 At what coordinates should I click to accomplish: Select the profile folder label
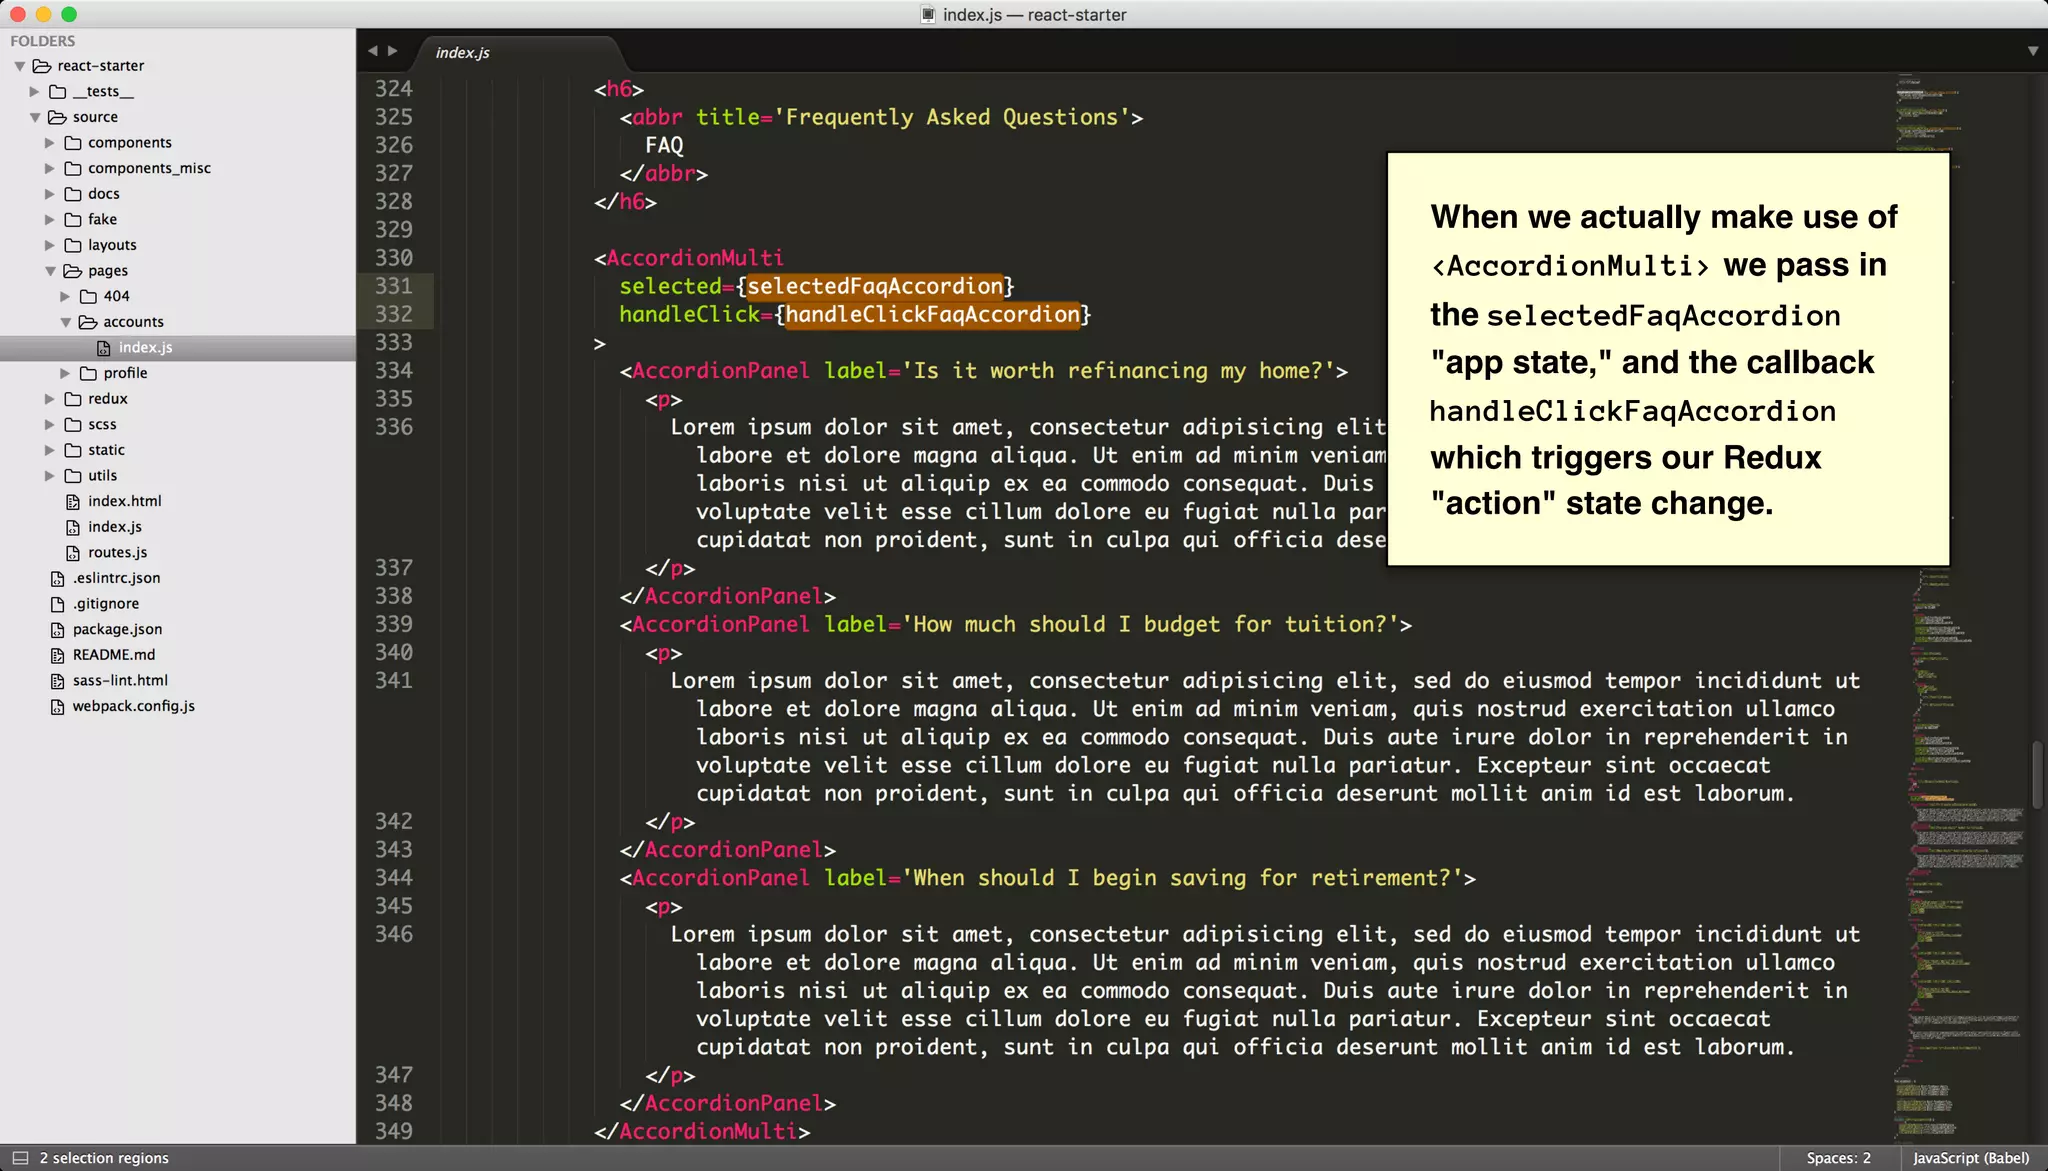[x=125, y=373]
